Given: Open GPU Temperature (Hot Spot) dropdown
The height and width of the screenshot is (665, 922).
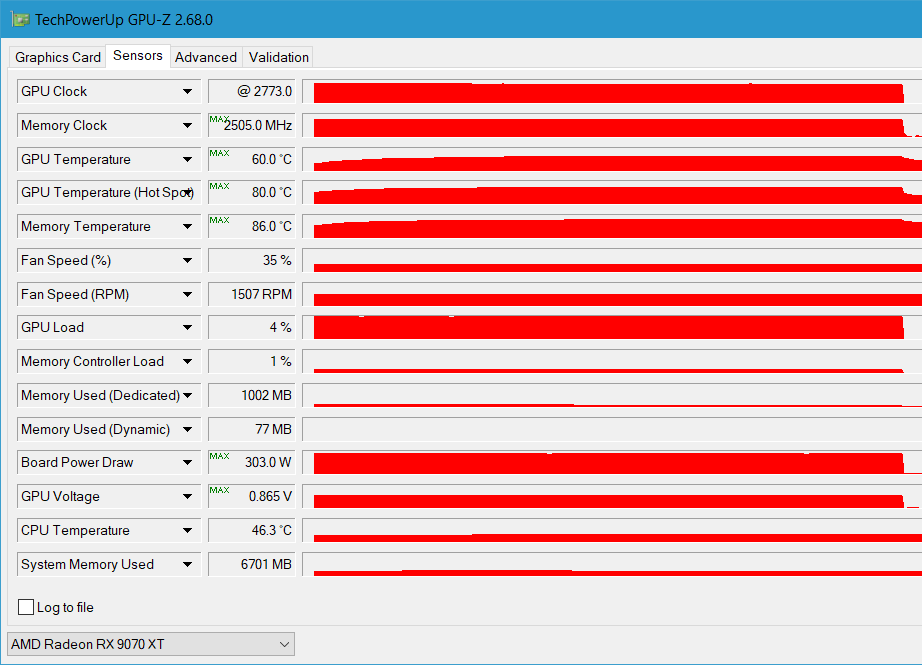Looking at the screenshot, I should (x=187, y=192).
